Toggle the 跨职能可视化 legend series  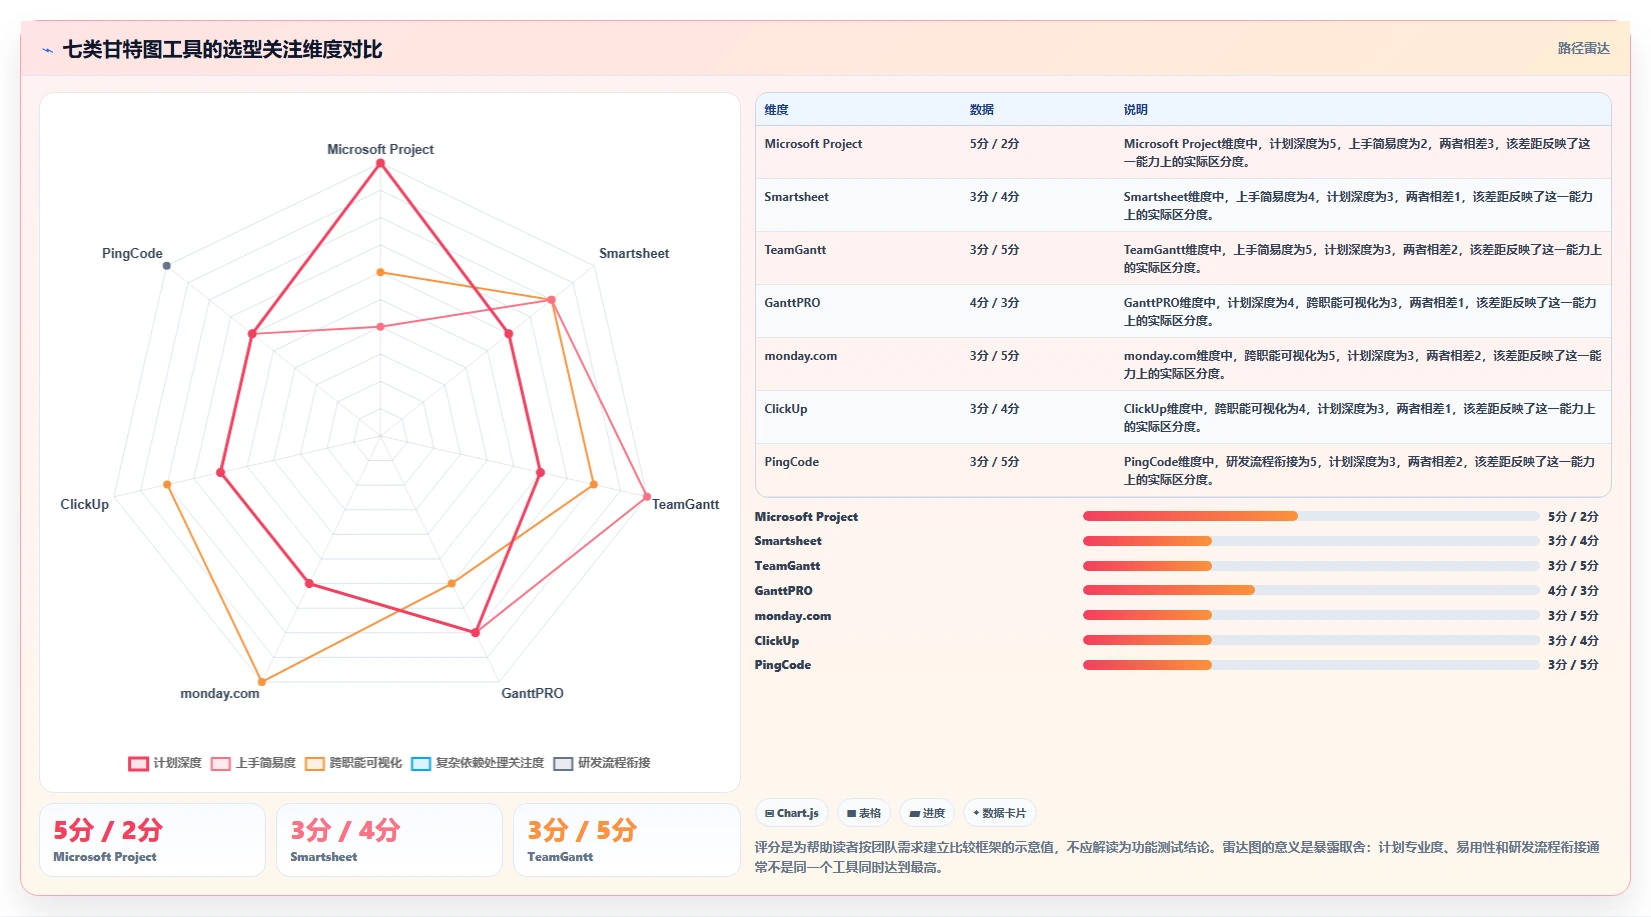coord(353,763)
